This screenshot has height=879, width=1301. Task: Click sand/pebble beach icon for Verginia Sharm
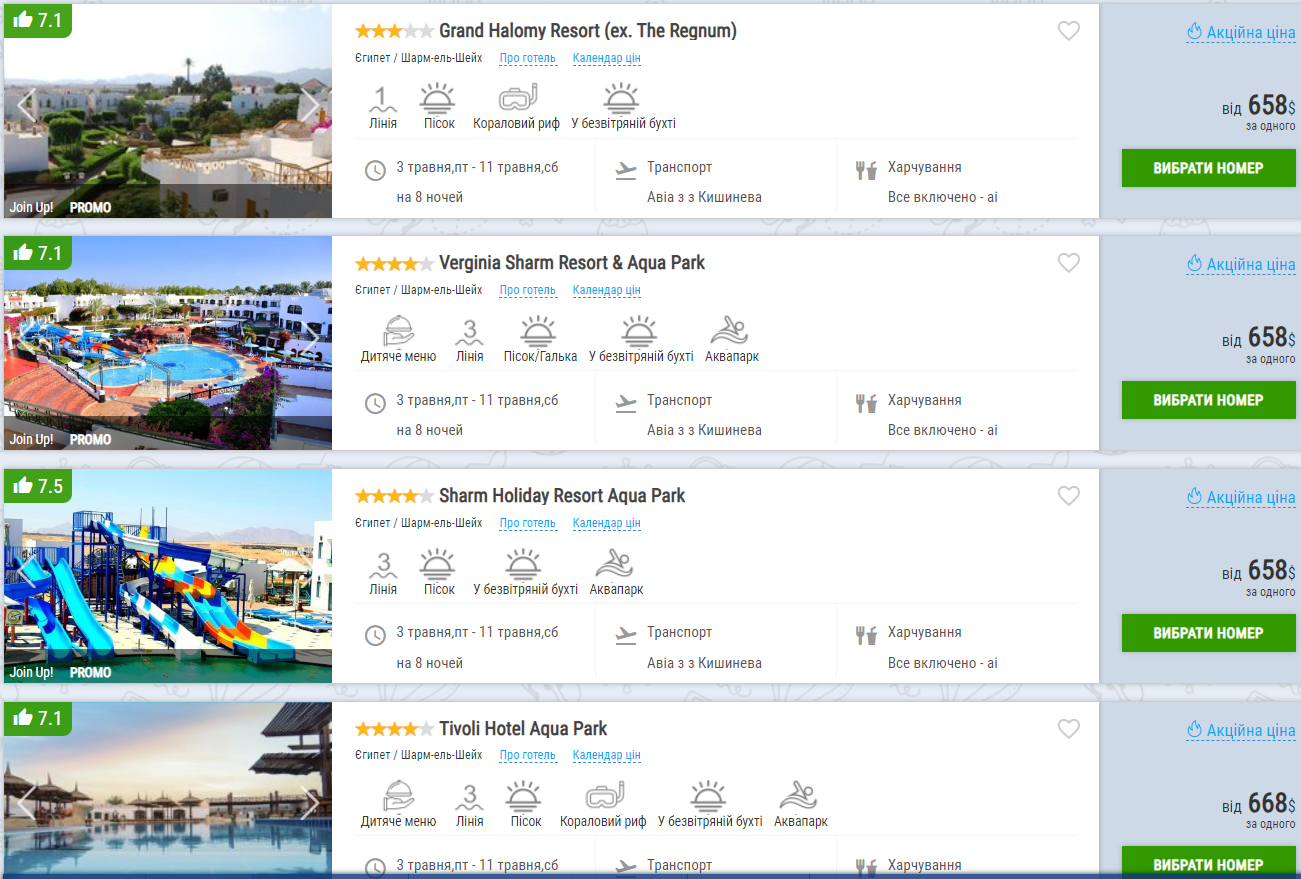coord(540,332)
